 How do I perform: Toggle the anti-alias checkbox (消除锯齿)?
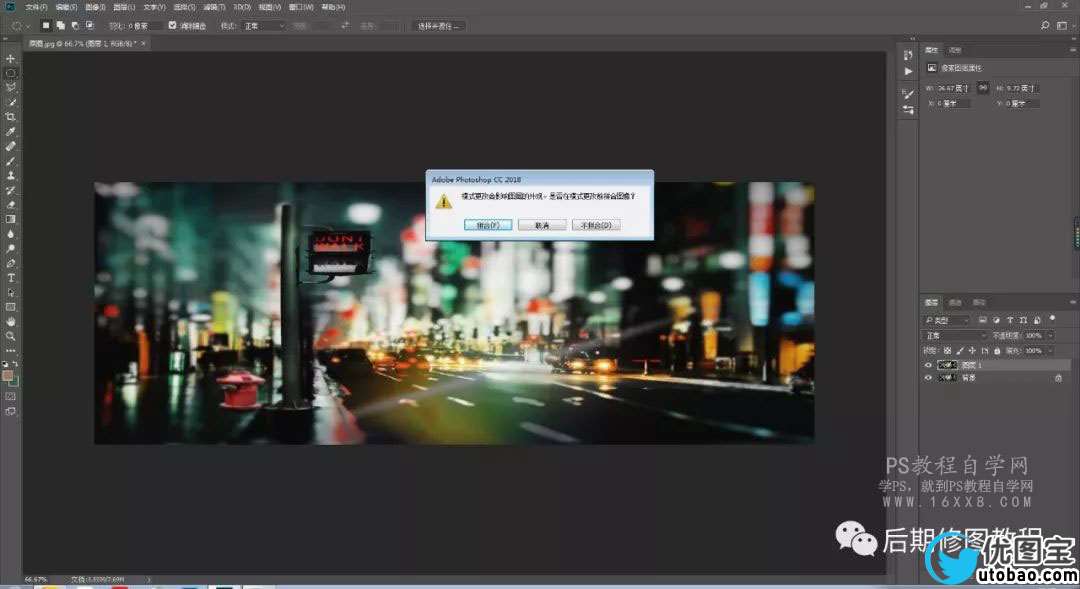click(172, 25)
